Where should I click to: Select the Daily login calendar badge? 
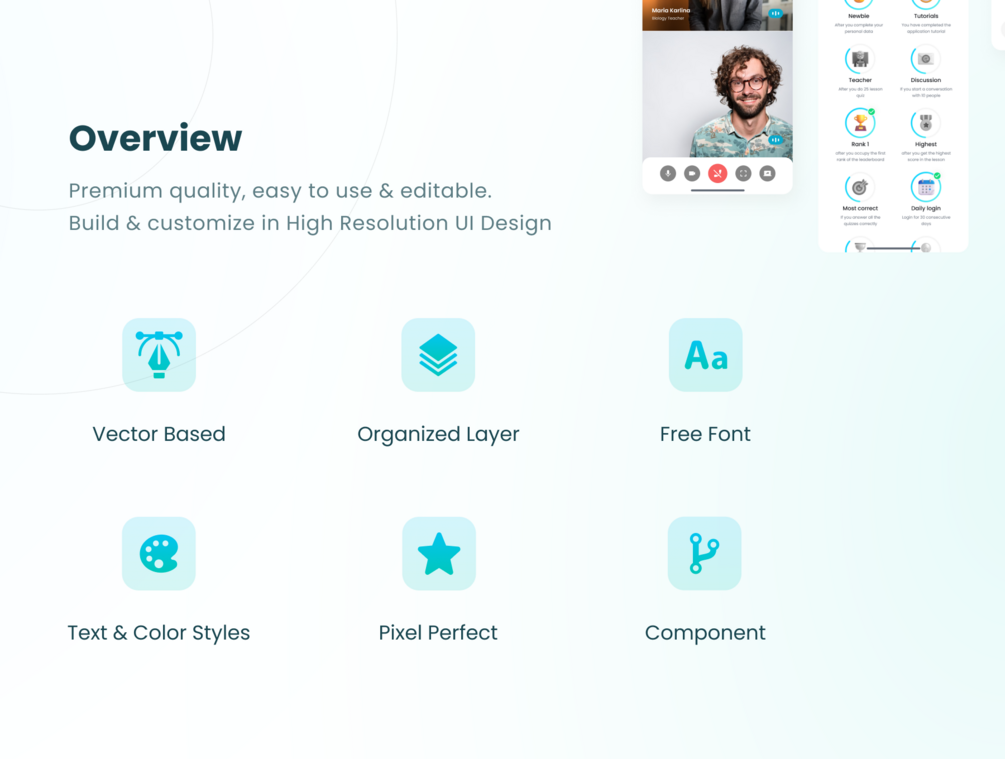pyautogui.click(x=926, y=187)
